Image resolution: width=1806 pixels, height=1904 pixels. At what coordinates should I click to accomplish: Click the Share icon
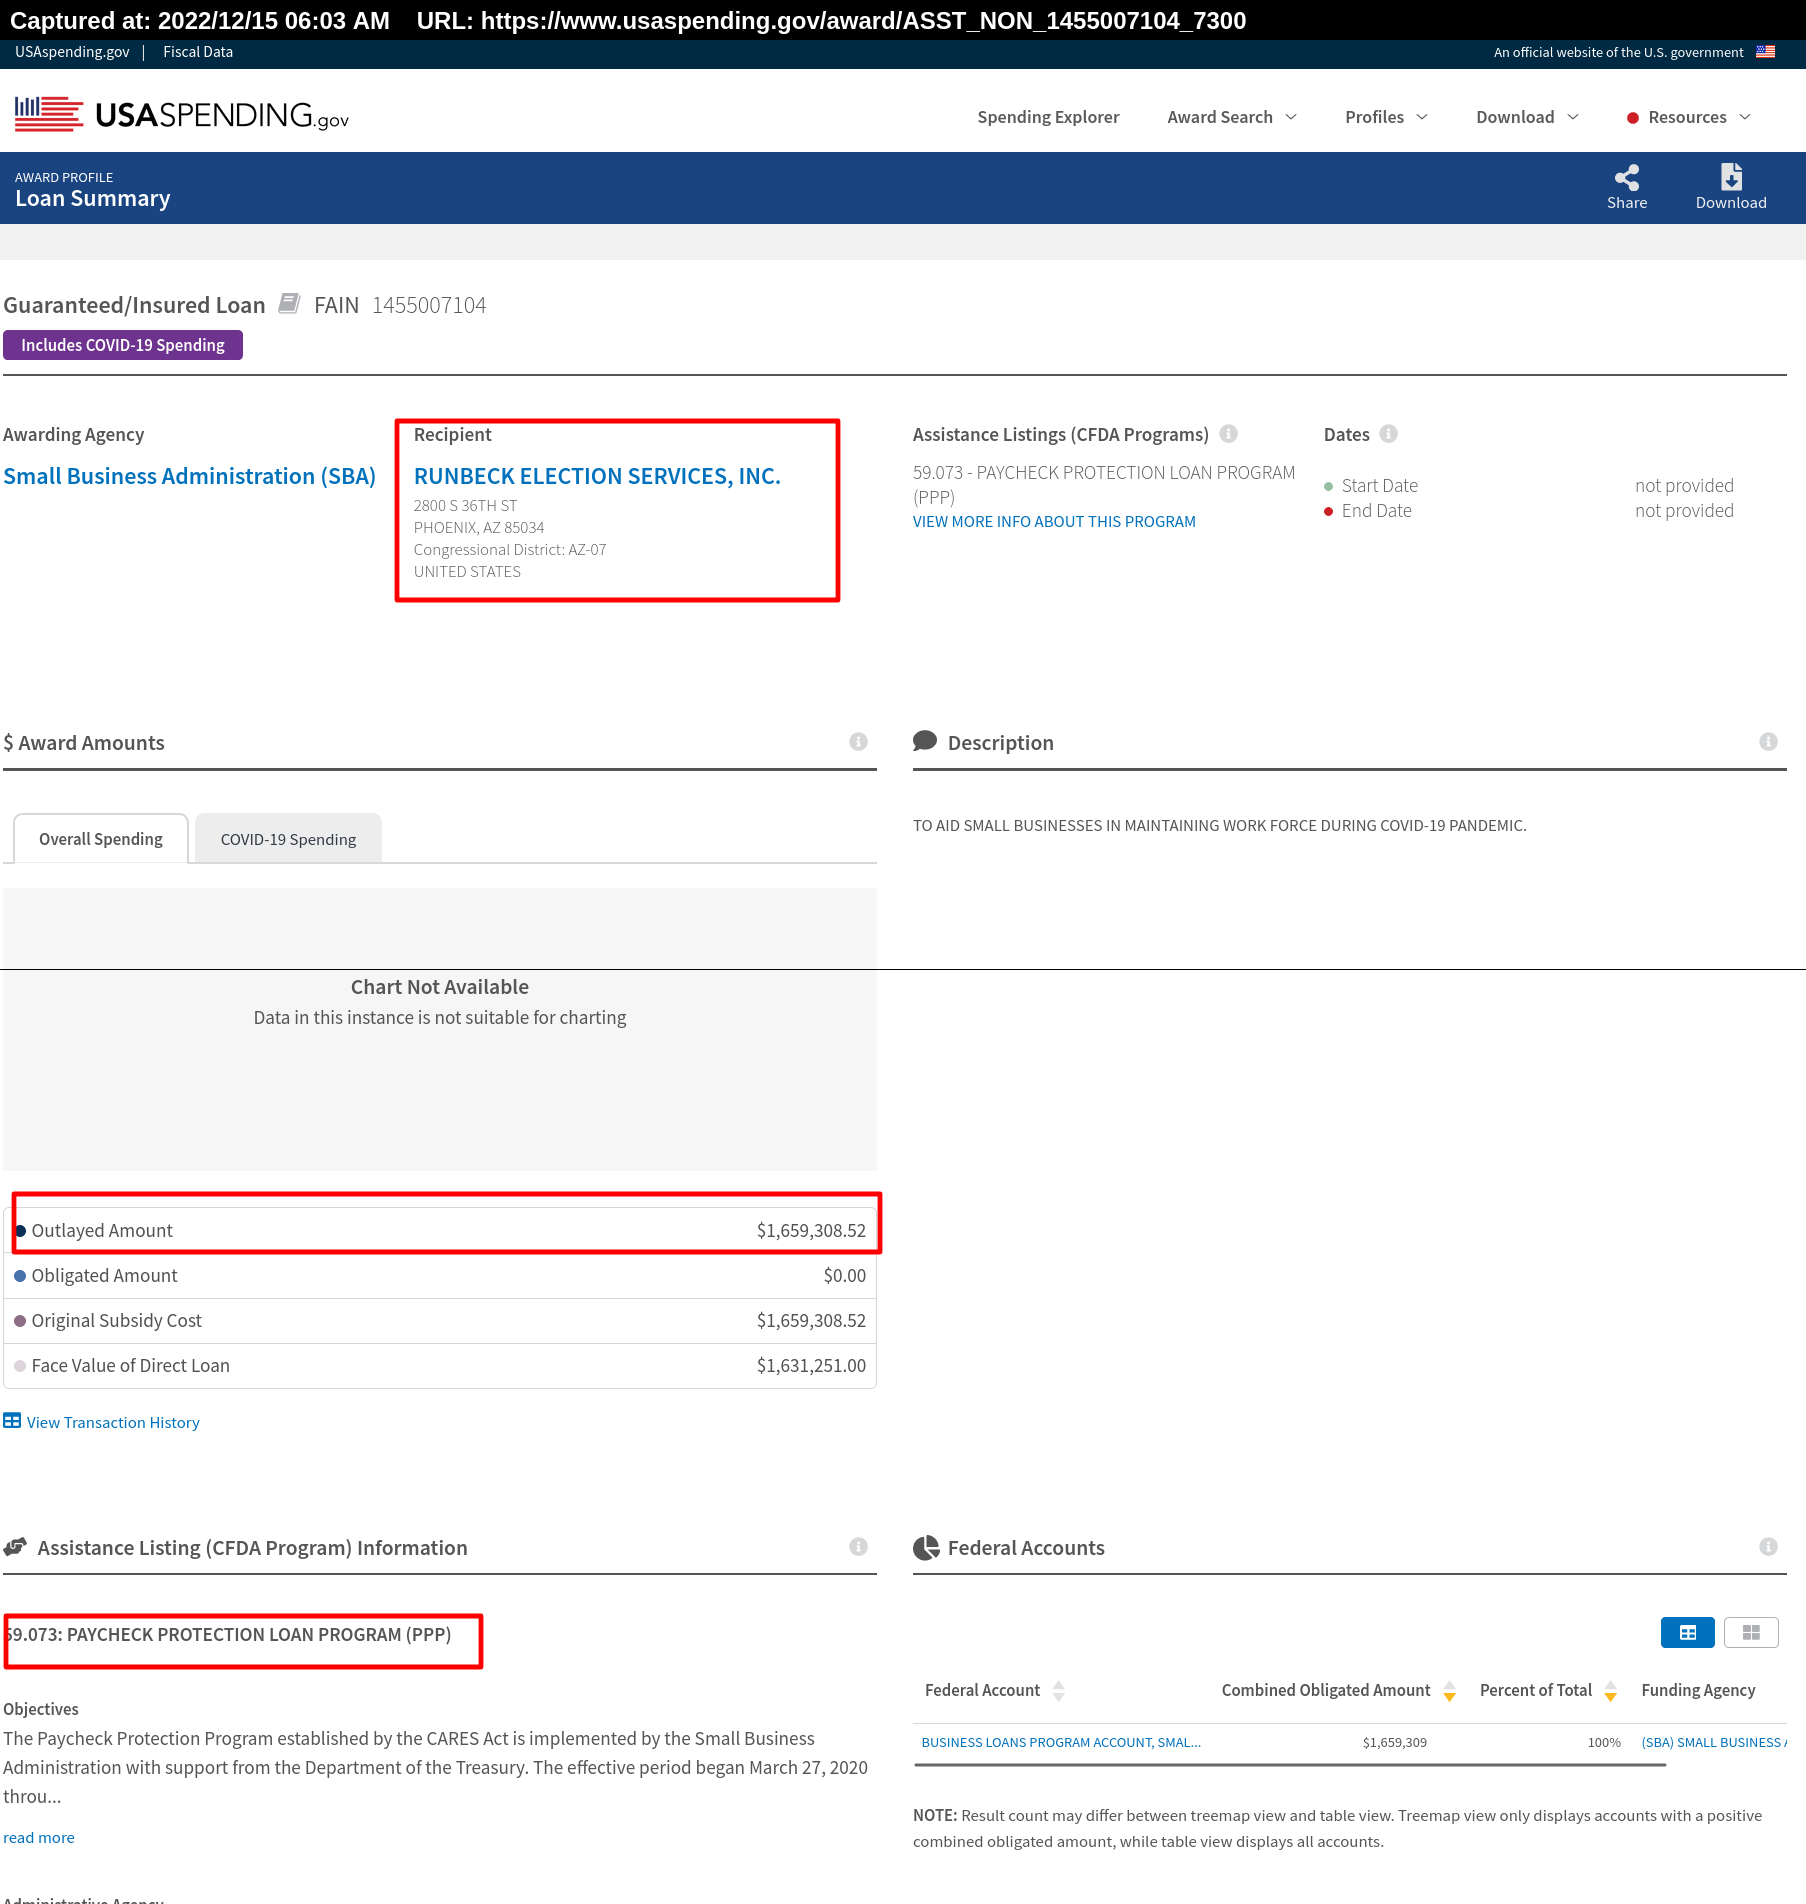point(1627,178)
